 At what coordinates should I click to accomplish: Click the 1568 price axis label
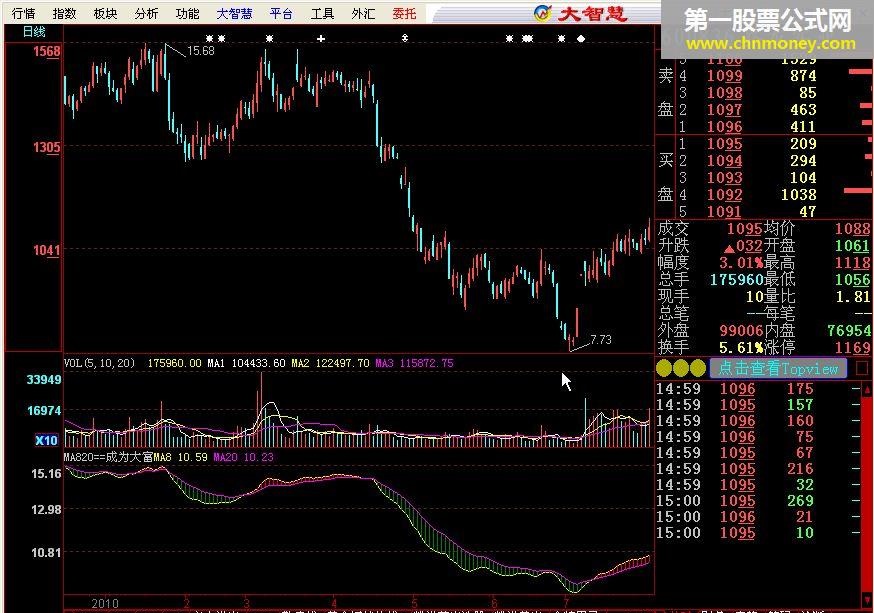click(x=46, y=51)
